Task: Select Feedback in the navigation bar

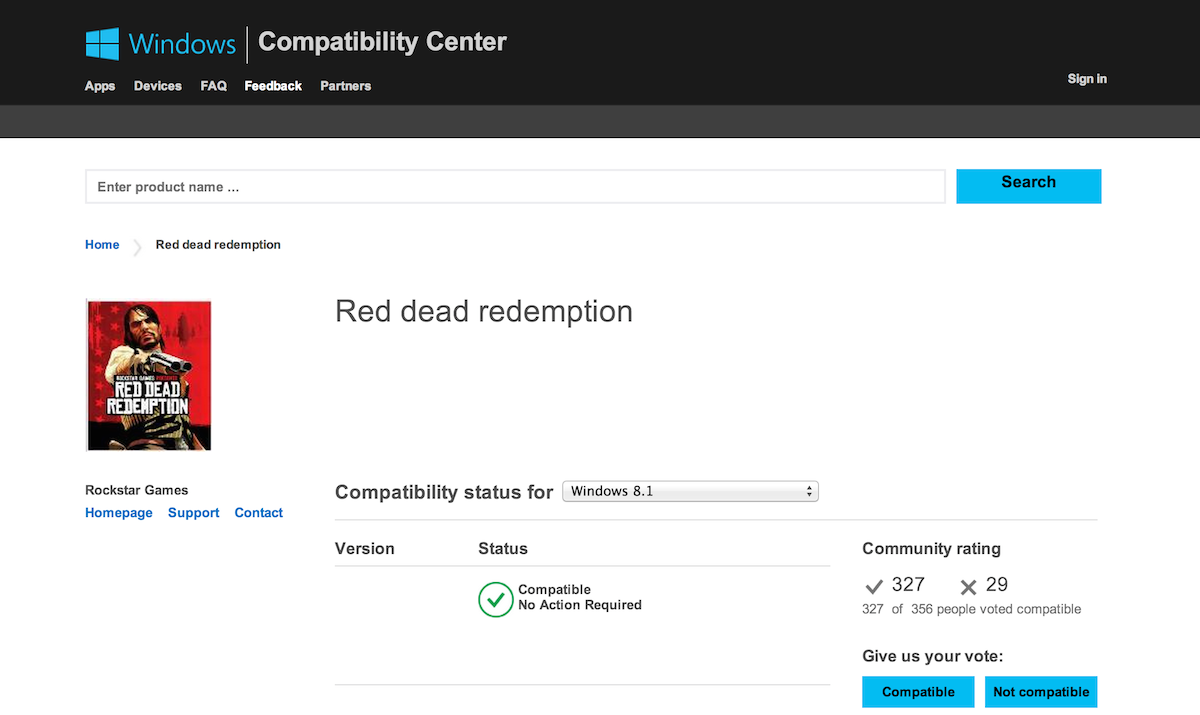Action: (273, 86)
